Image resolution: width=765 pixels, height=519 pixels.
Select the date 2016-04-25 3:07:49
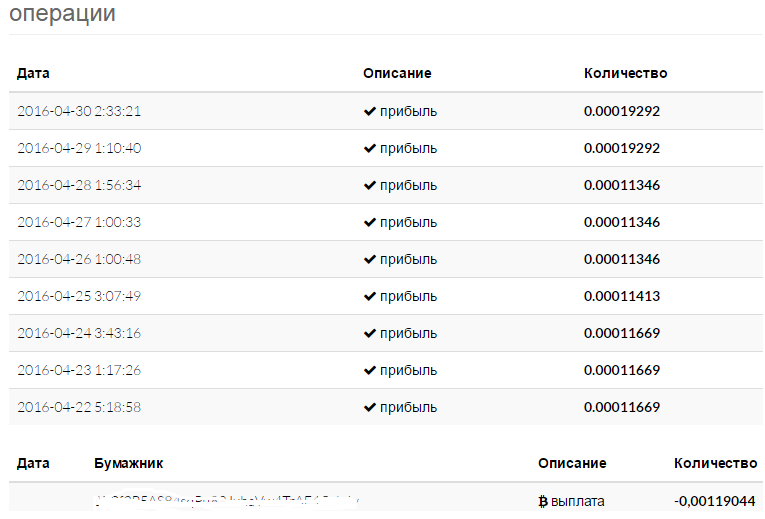pos(79,296)
